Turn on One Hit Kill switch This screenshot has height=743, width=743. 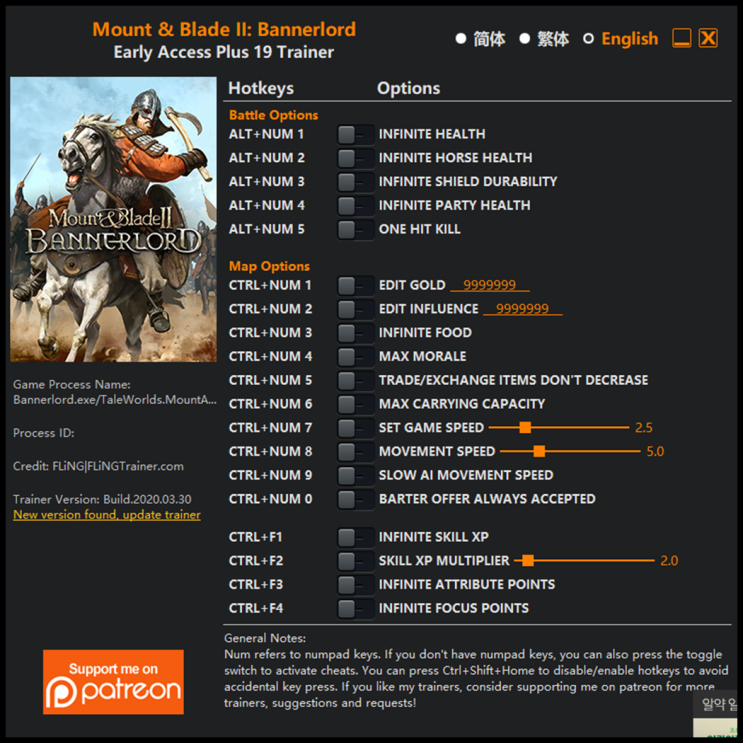click(x=355, y=229)
